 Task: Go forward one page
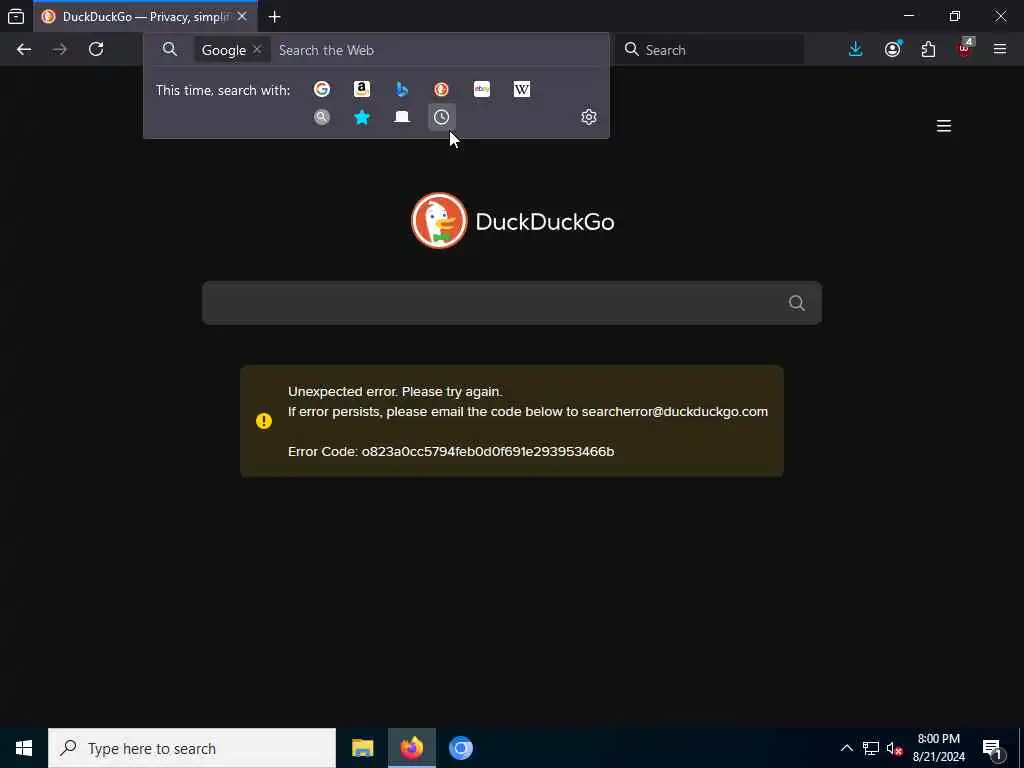pos(60,50)
